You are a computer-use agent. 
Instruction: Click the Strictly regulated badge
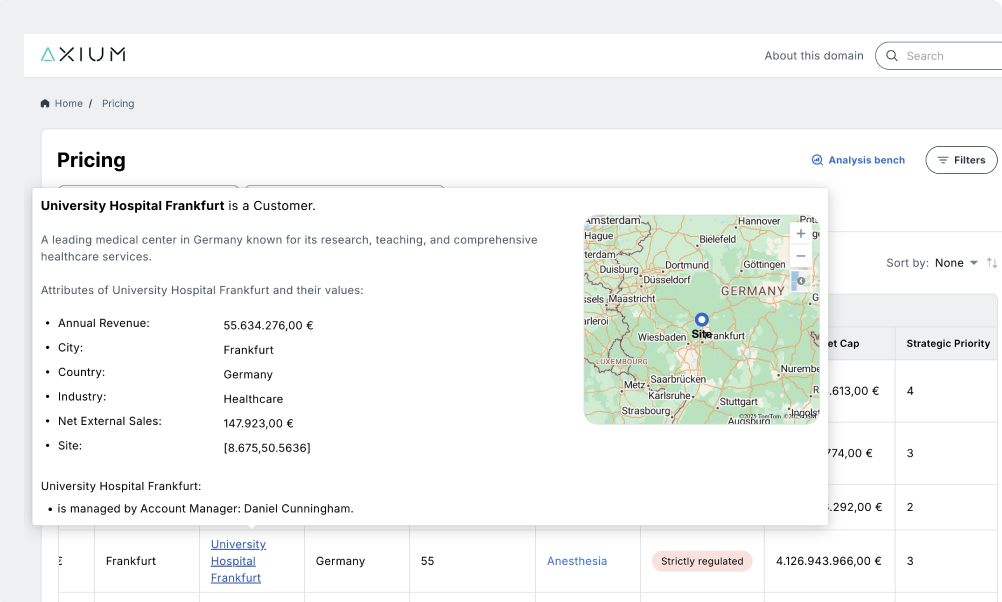coord(702,561)
